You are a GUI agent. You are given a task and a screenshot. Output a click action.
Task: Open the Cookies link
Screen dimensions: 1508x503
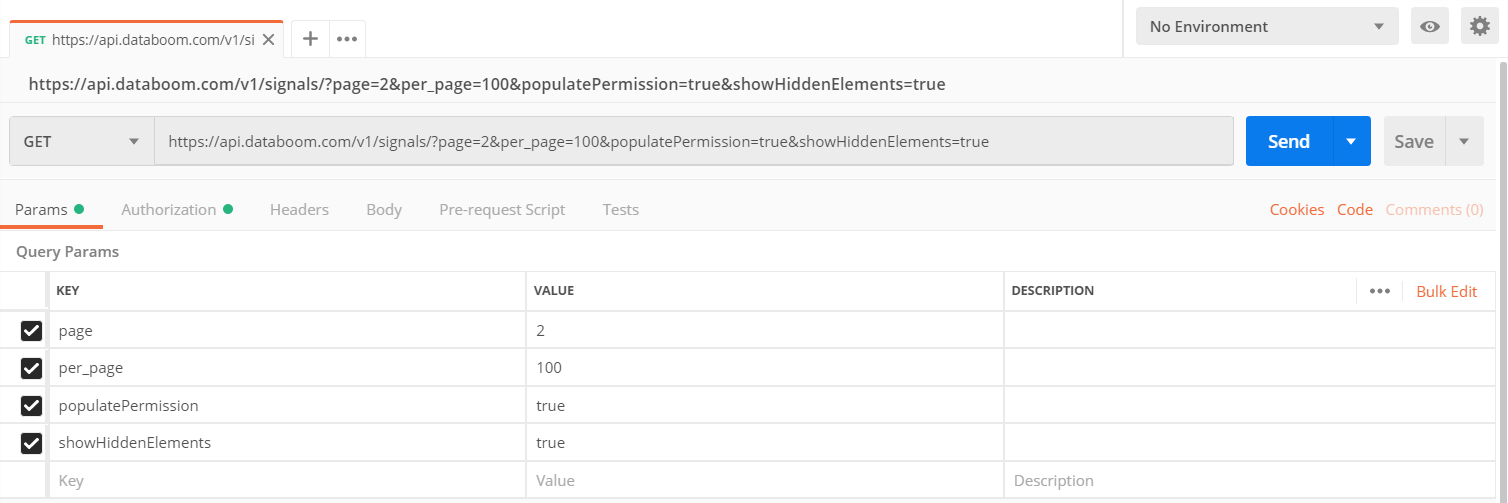click(x=1297, y=210)
